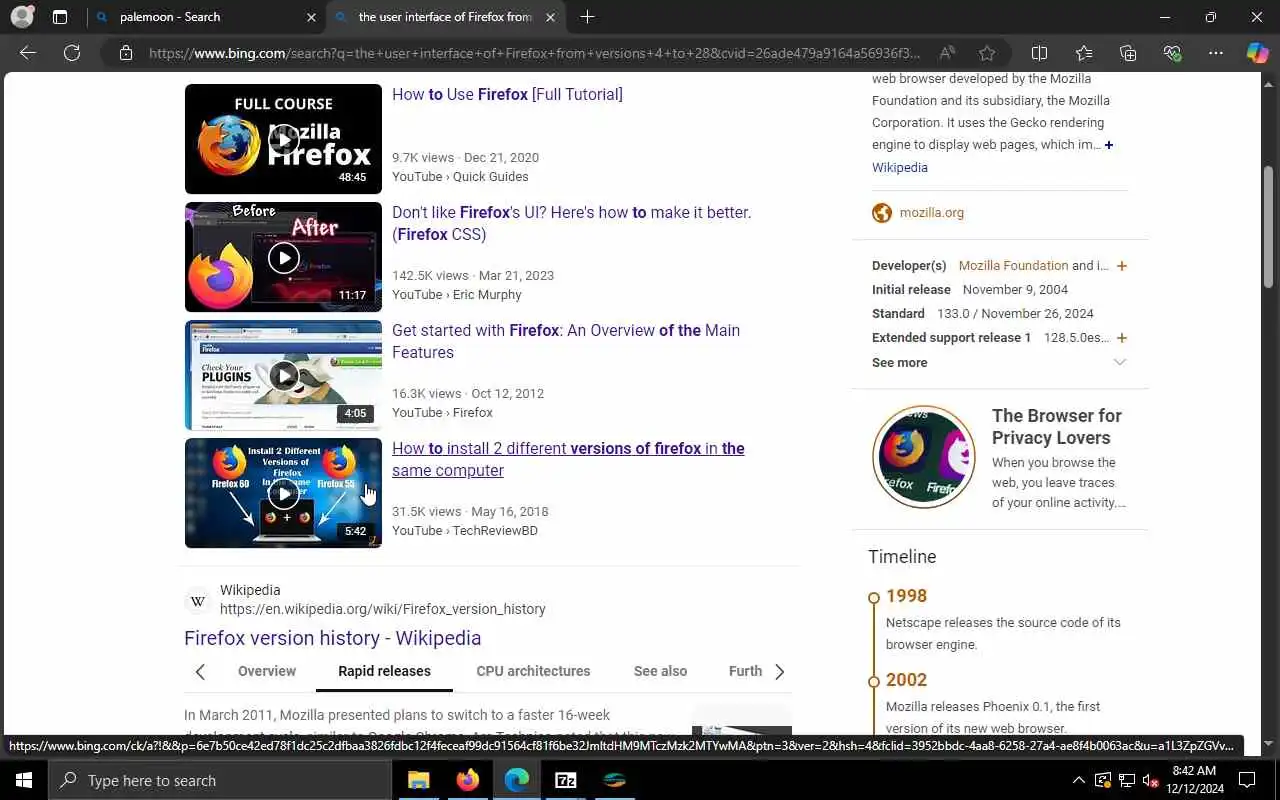Open Firefox version history - Wikipedia result
This screenshot has height=800, width=1280.
333,638
